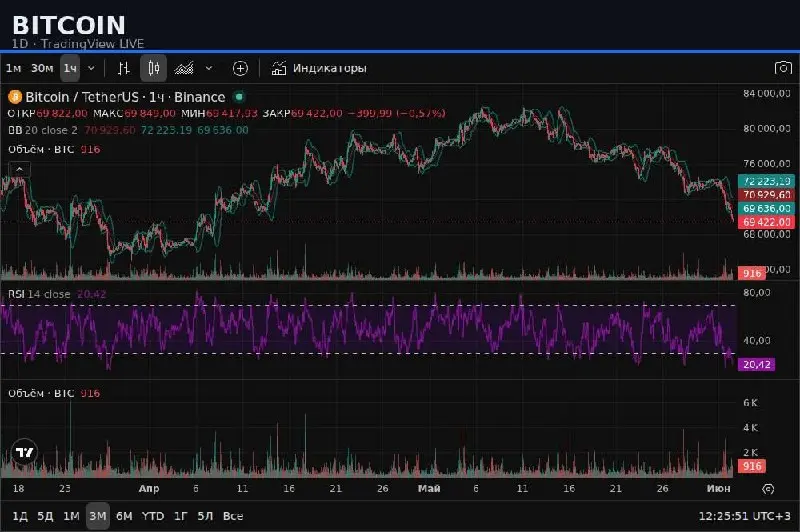The image size is (800, 532).
Task: Click the Июн label on time axis
Action: [718, 489]
